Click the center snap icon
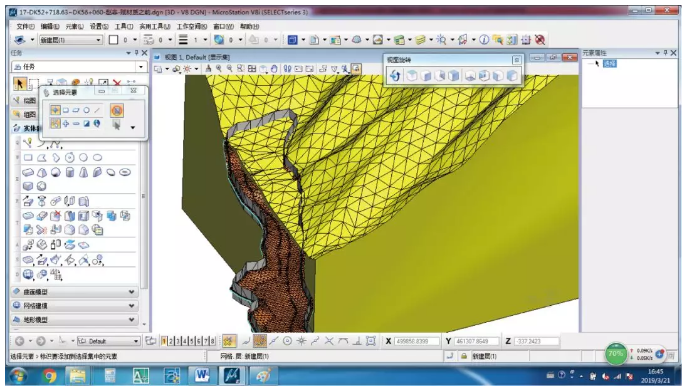The width and height of the screenshot is (684, 390). (287, 341)
